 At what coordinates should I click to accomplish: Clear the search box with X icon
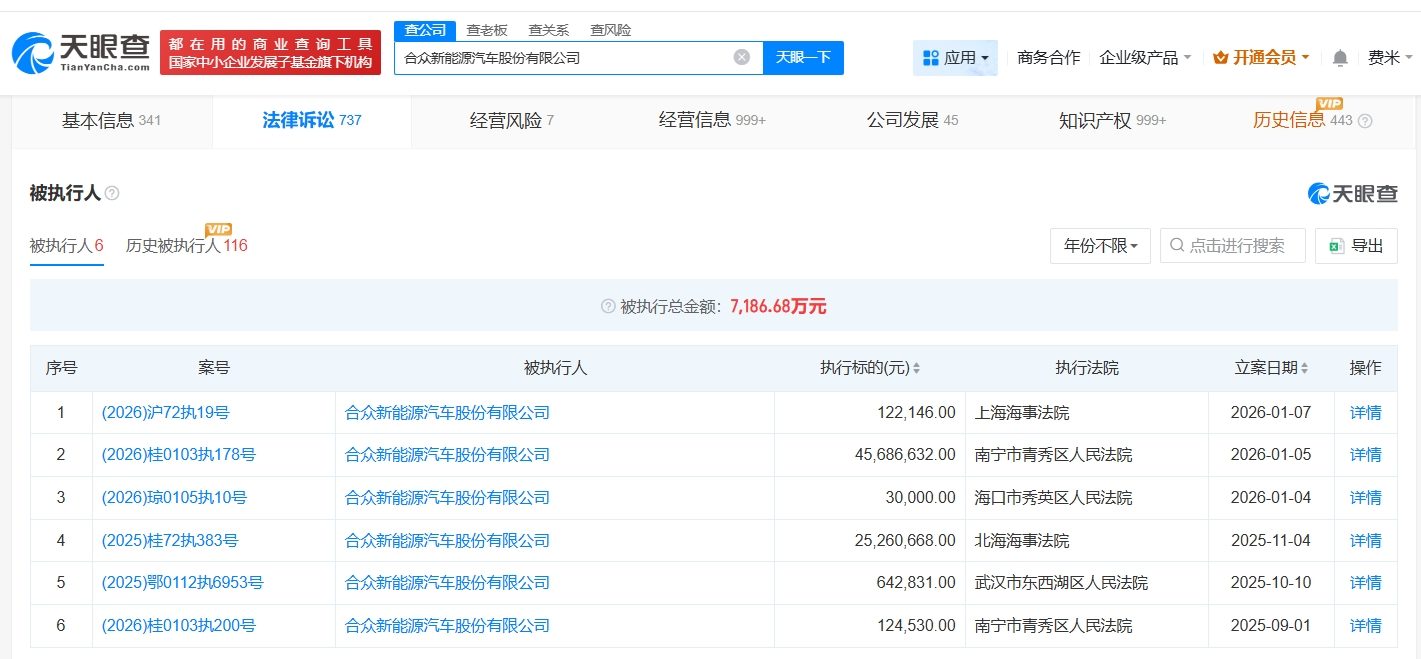(x=741, y=57)
